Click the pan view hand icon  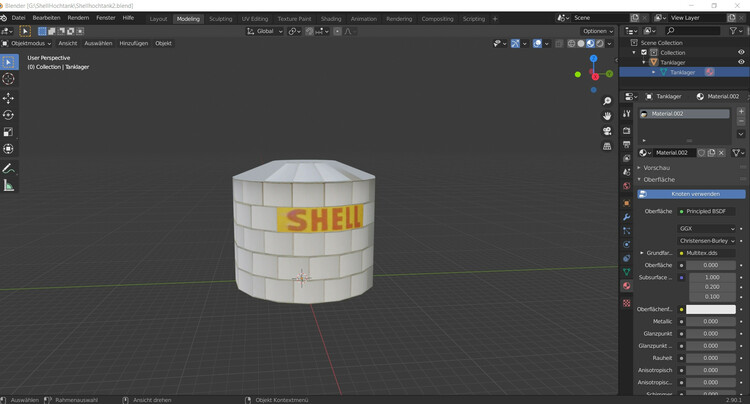pyautogui.click(x=607, y=116)
